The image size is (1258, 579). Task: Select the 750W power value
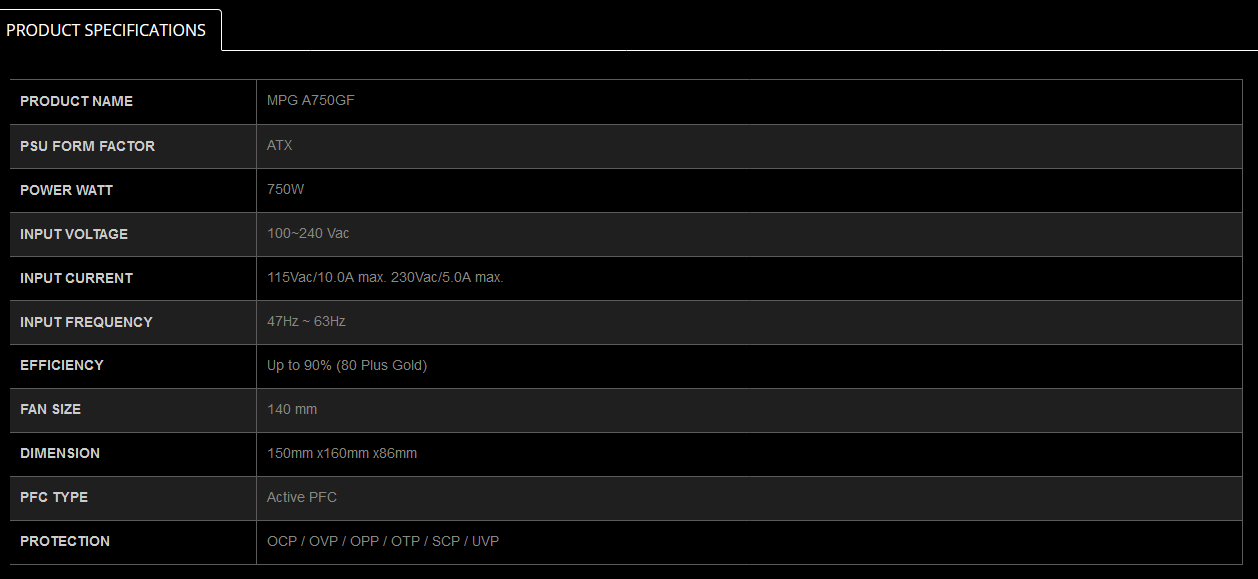pos(285,190)
